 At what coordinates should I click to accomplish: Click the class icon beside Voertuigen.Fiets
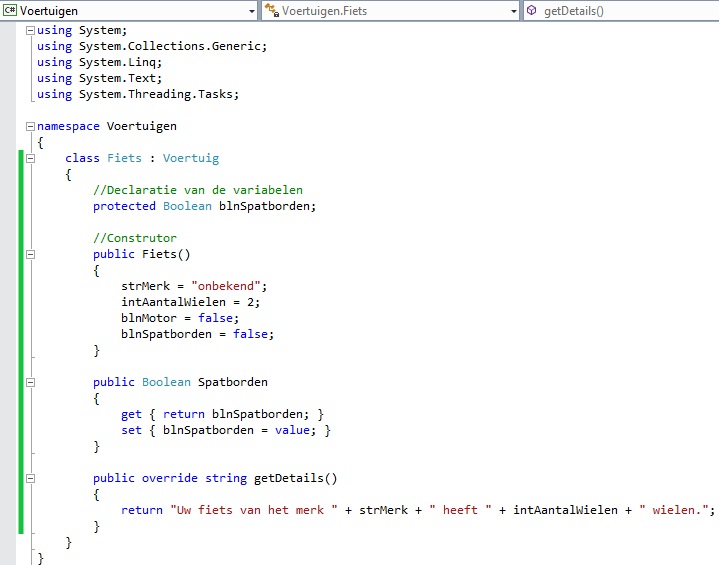(x=271, y=10)
